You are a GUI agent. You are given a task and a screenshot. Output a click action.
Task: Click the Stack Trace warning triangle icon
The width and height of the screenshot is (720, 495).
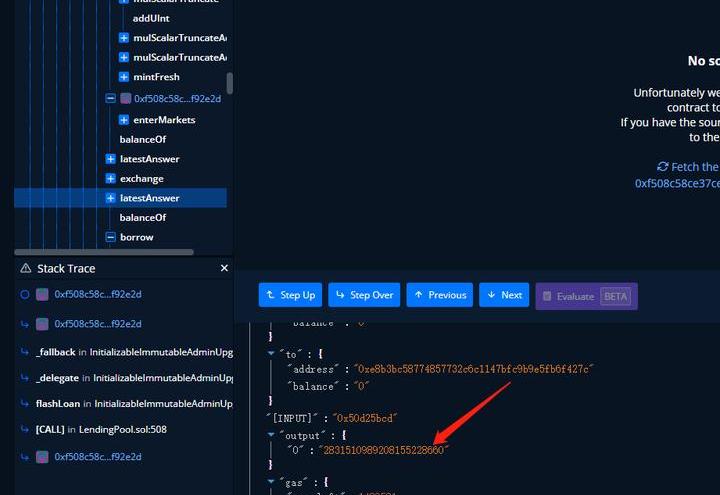click(25, 268)
